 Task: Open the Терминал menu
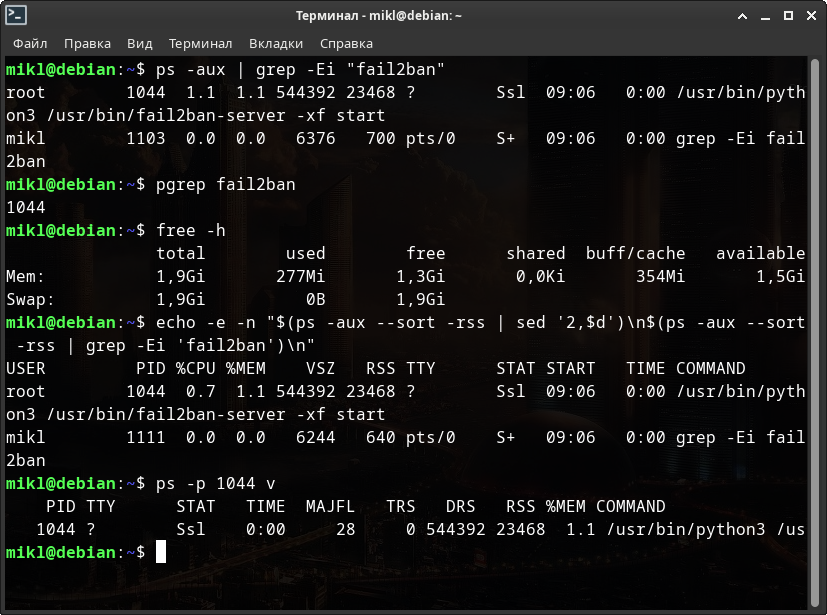click(200, 44)
